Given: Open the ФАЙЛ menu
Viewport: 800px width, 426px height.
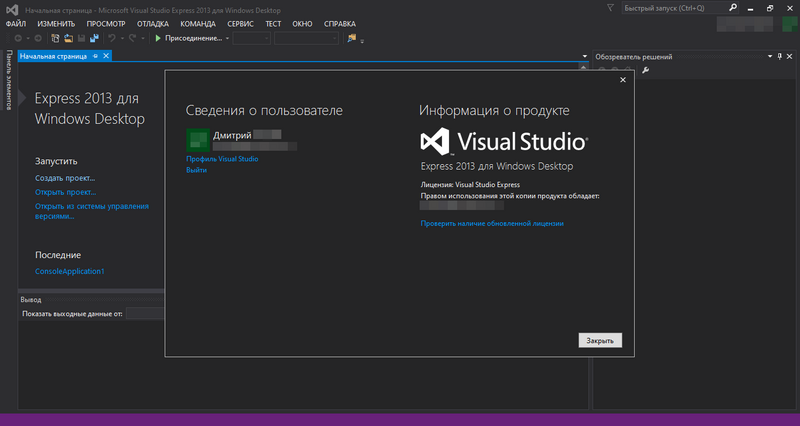Looking at the screenshot, I should point(16,24).
